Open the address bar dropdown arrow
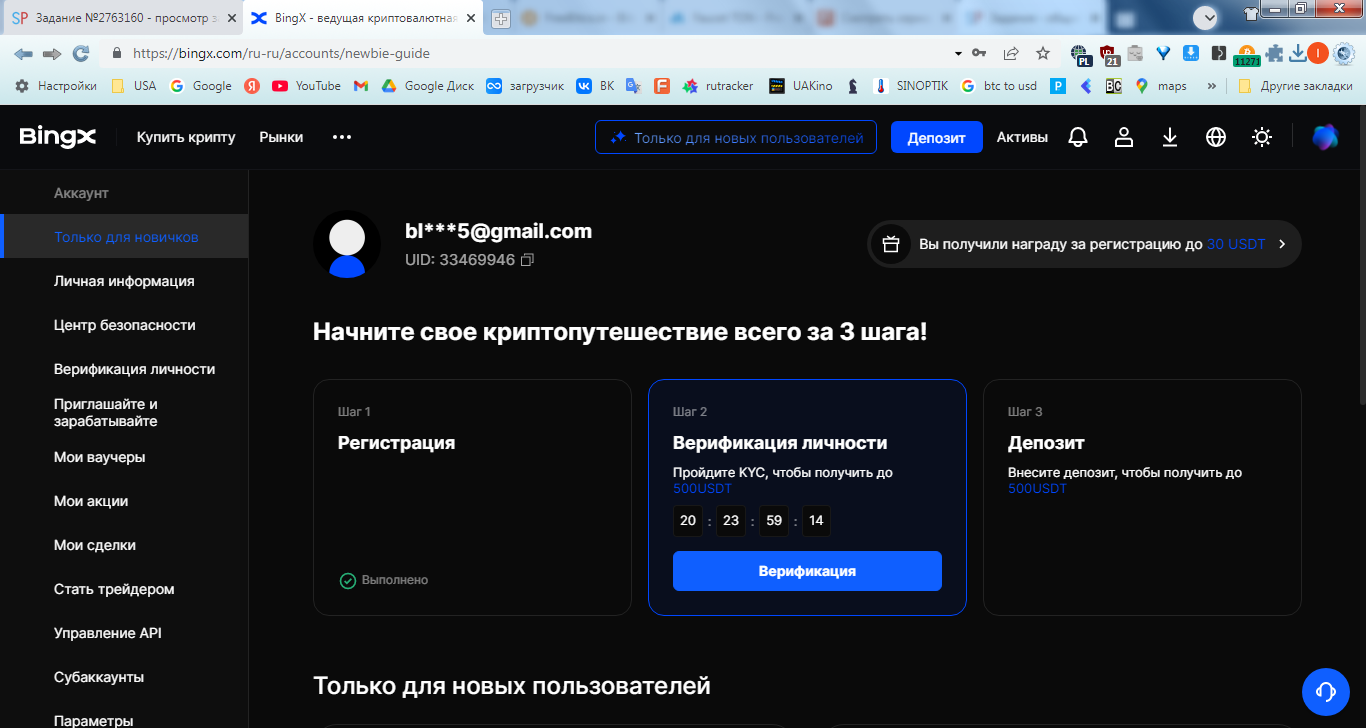The width and height of the screenshot is (1366, 728). [x=958, y=53]
